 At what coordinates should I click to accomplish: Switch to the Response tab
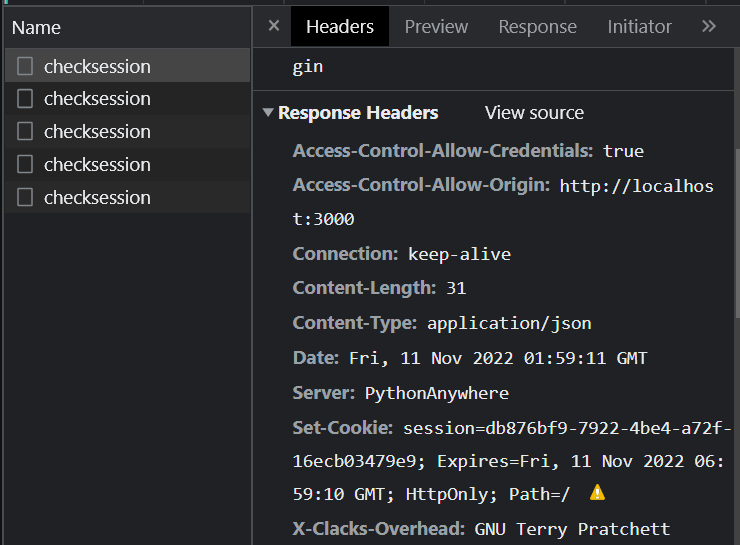(x=538, y=26)
